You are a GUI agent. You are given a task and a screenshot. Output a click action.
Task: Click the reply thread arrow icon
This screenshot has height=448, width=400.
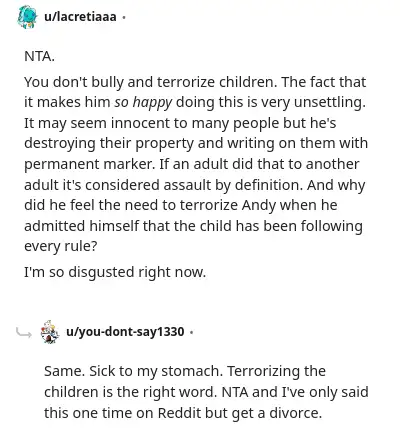pyautogui.click(x=24, y=333)
